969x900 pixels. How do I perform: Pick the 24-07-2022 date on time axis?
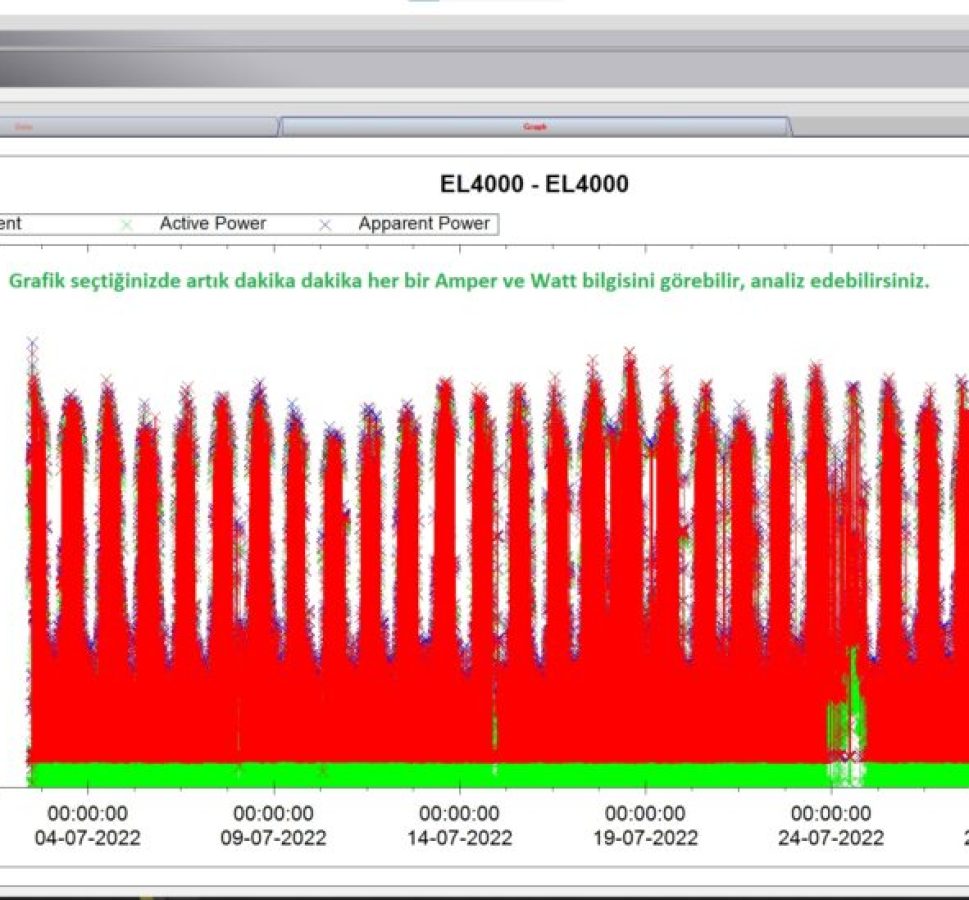tap(831, 838)
